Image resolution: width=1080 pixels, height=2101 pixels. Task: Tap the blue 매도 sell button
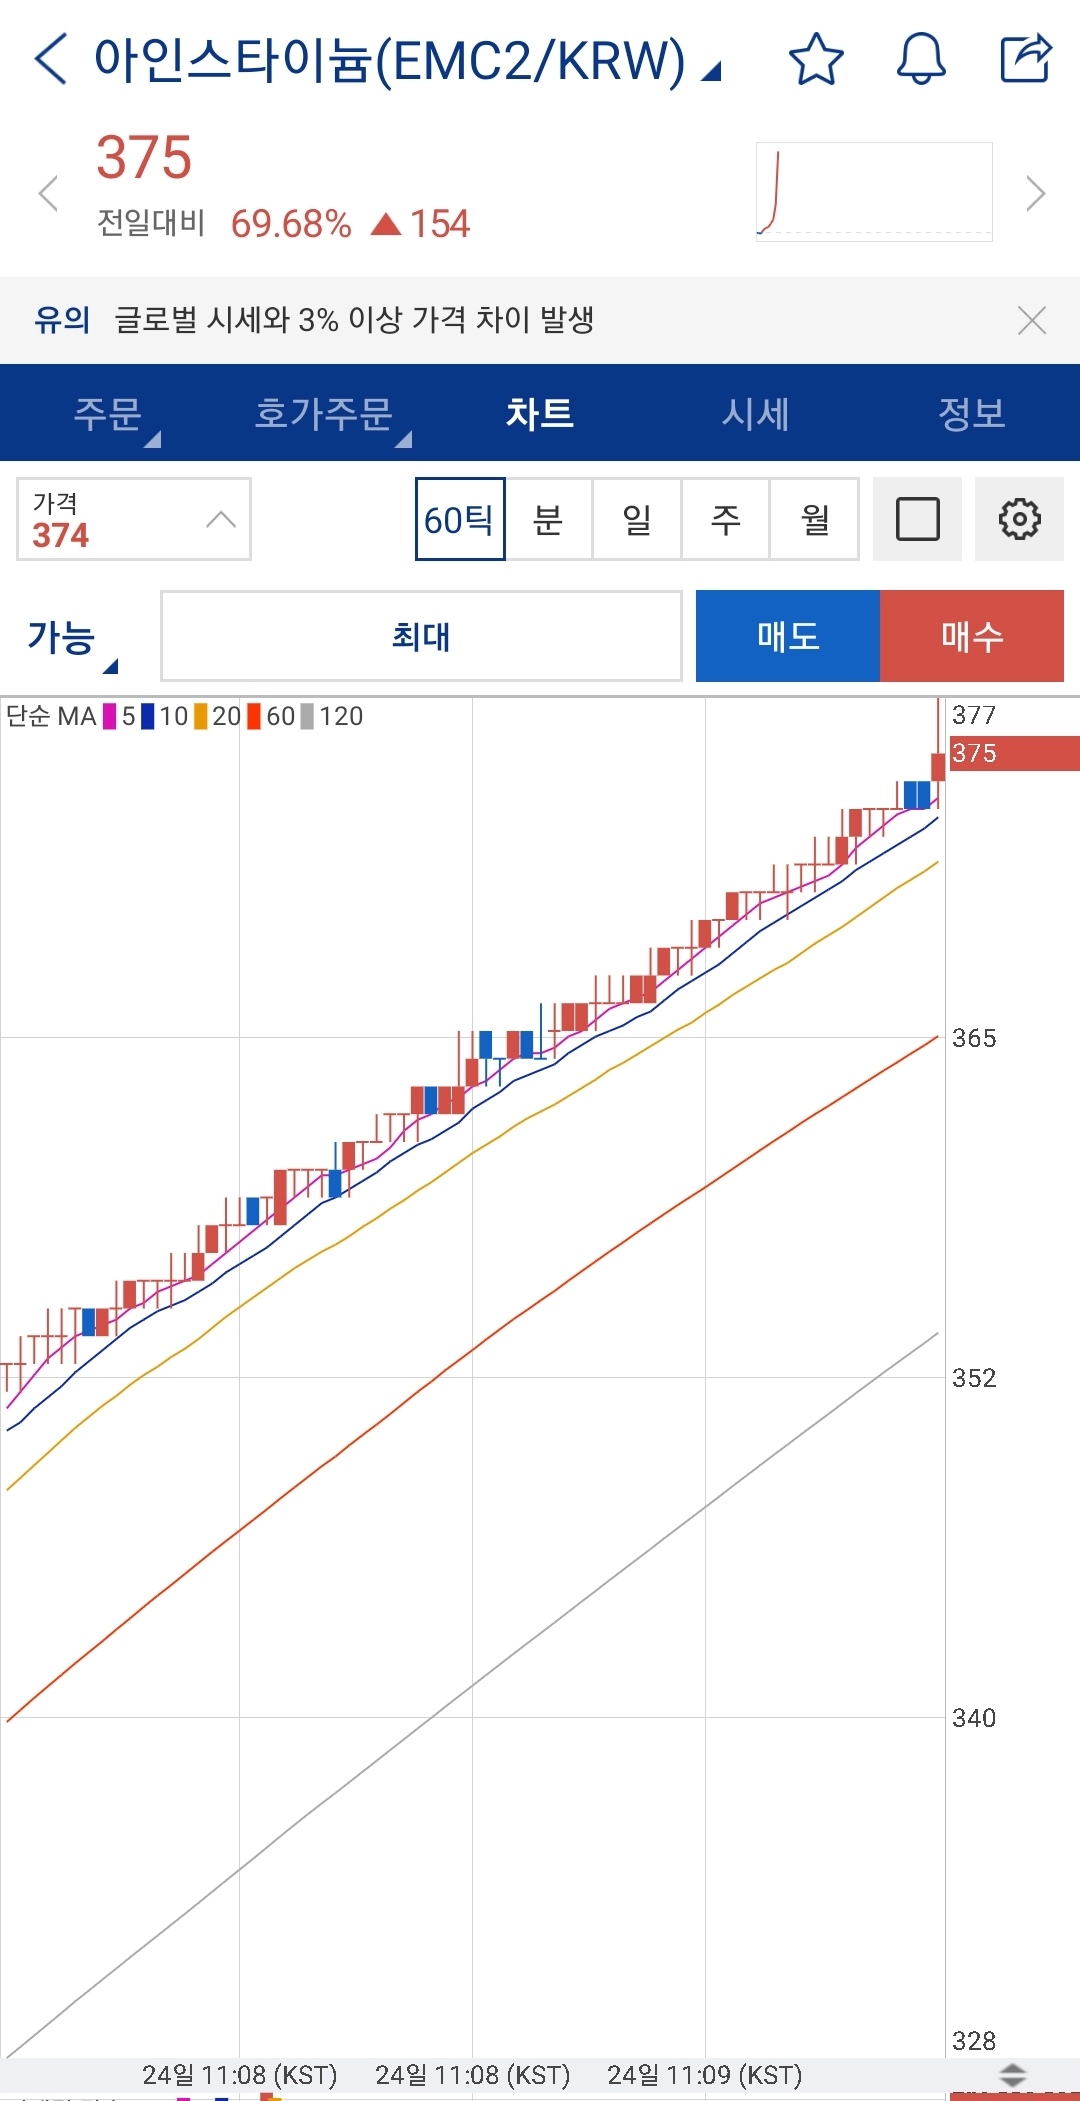click(788, 636)
